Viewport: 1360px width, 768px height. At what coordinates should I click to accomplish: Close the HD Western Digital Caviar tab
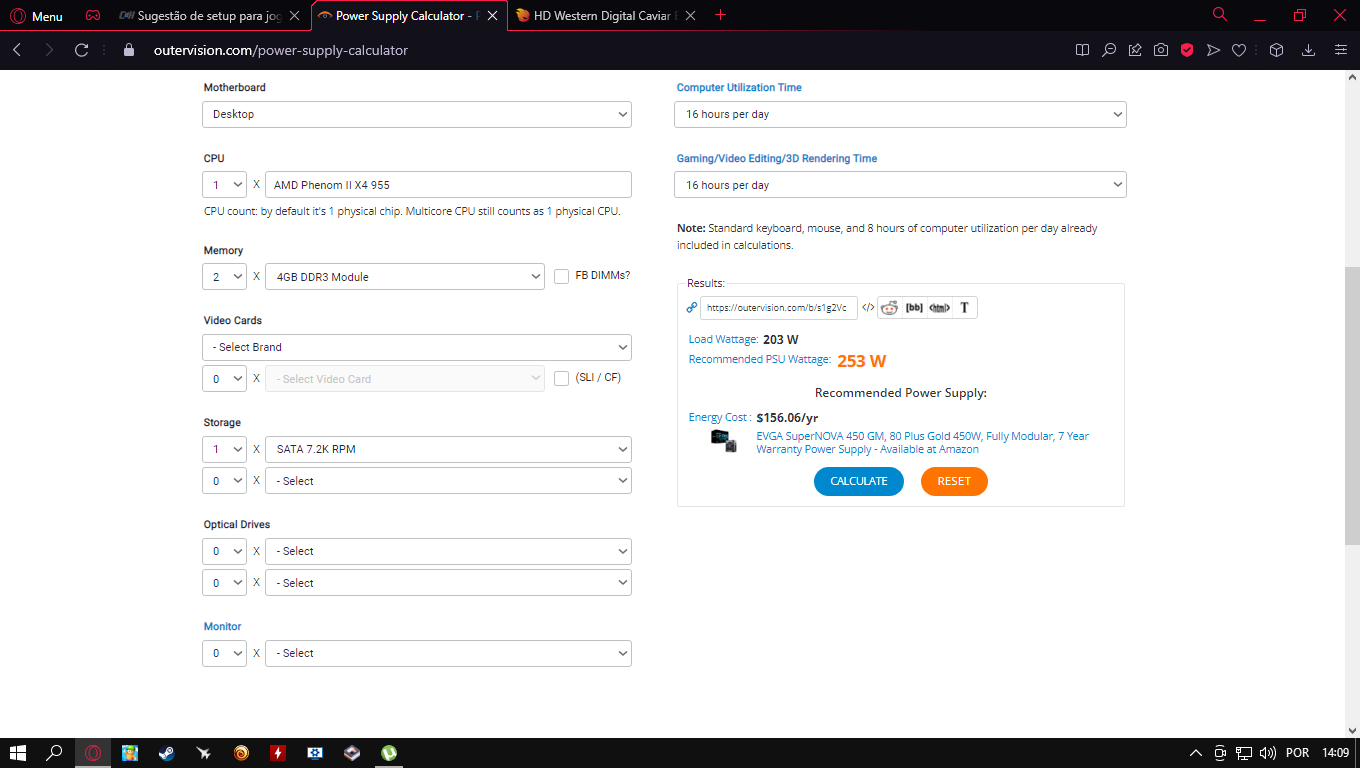pyautogui.click(x=690, y=16)
